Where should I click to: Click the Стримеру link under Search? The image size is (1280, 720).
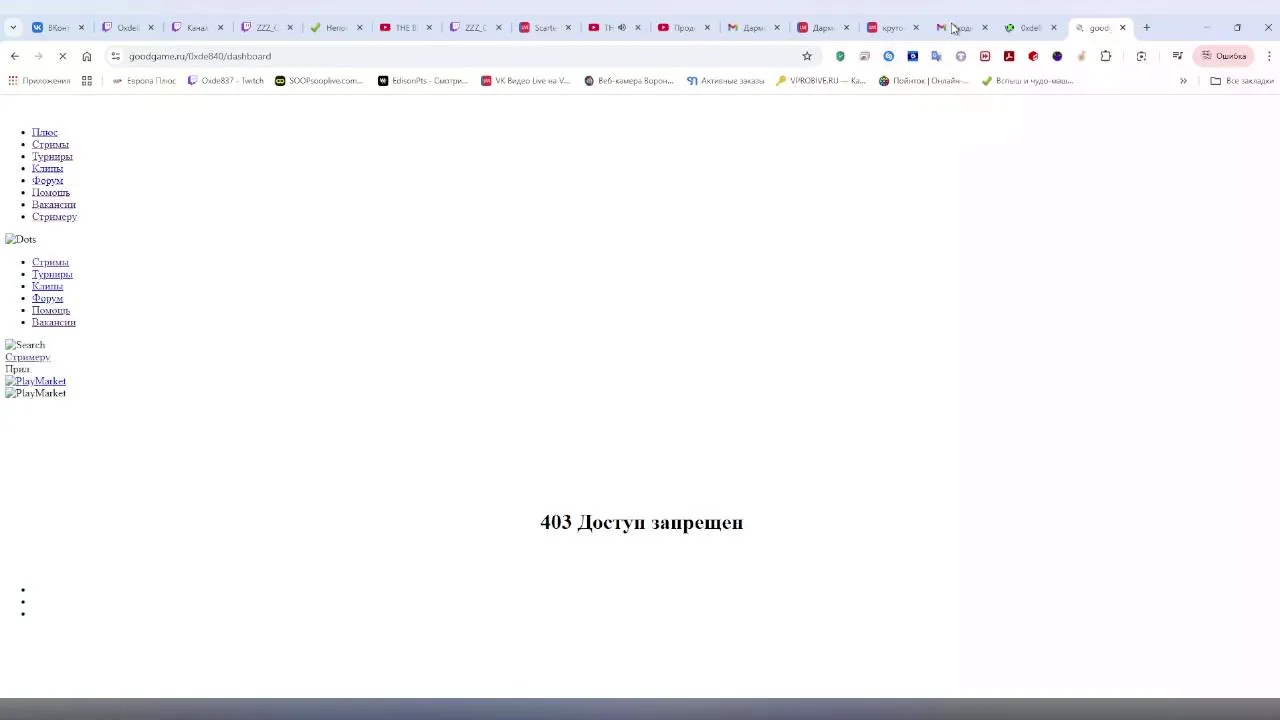pyautogui.click(x=27, y=357)
